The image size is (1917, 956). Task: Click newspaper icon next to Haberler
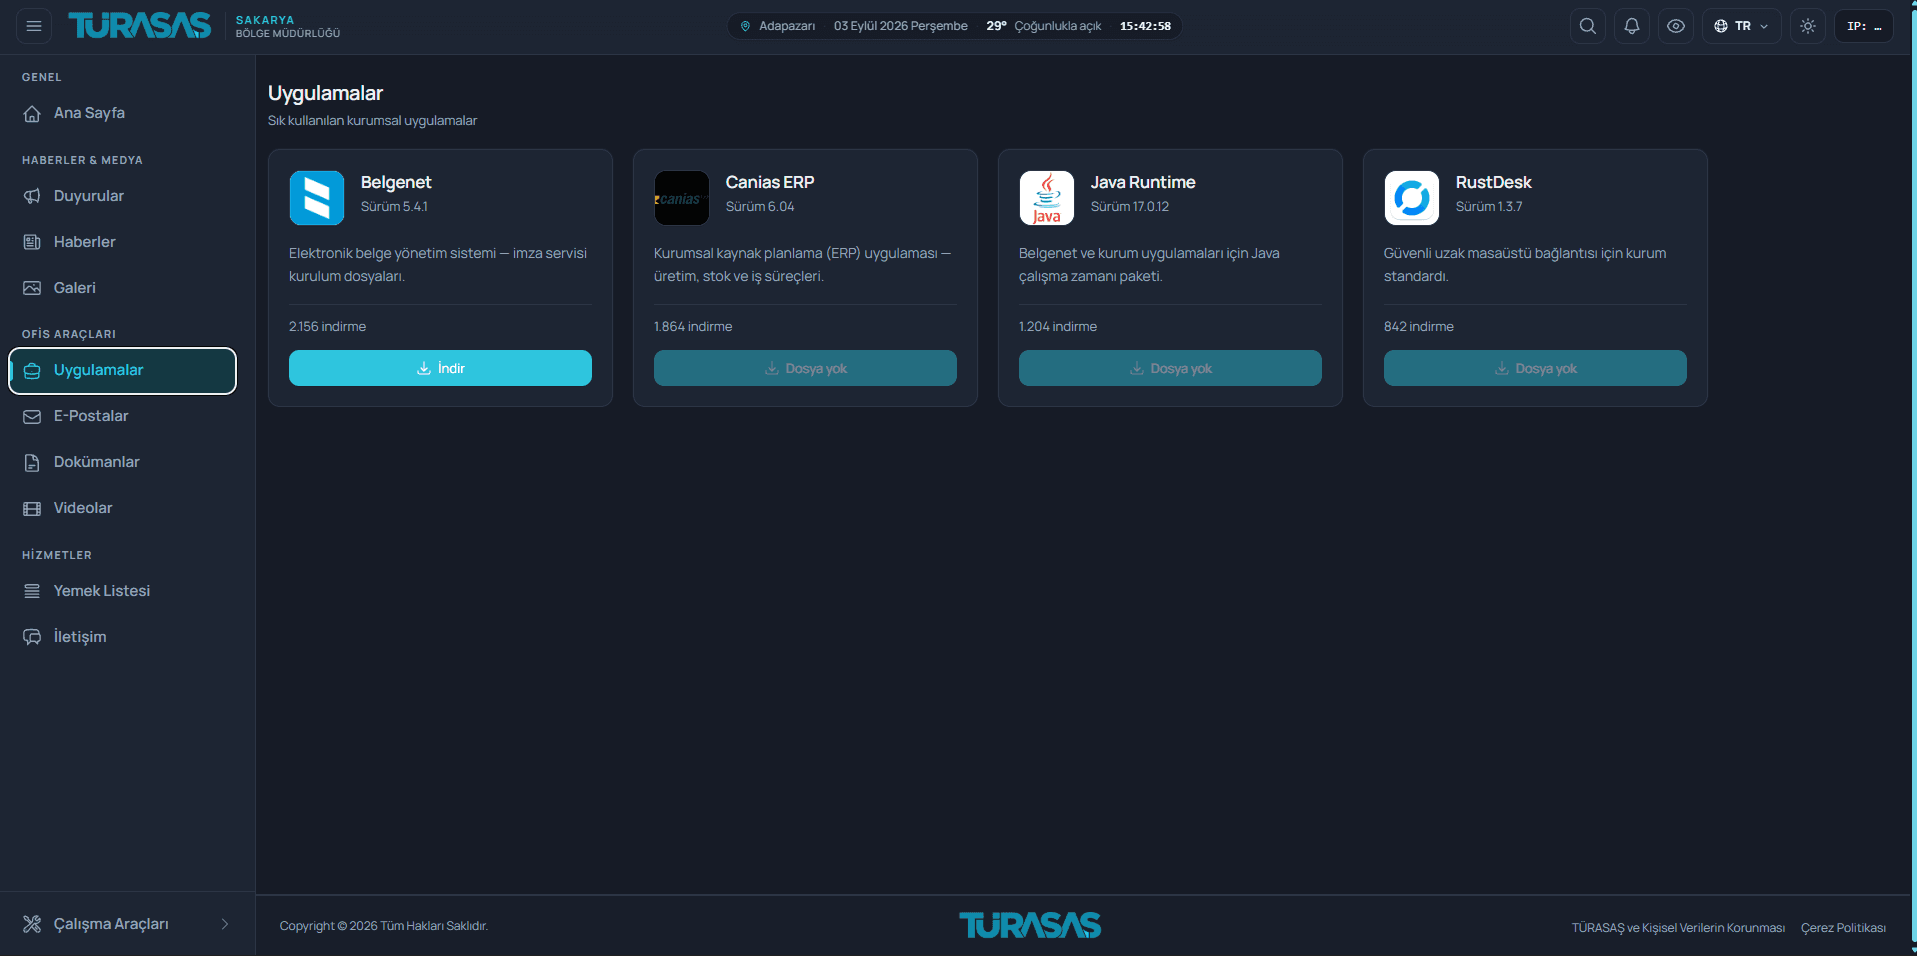tap(32, 242)
